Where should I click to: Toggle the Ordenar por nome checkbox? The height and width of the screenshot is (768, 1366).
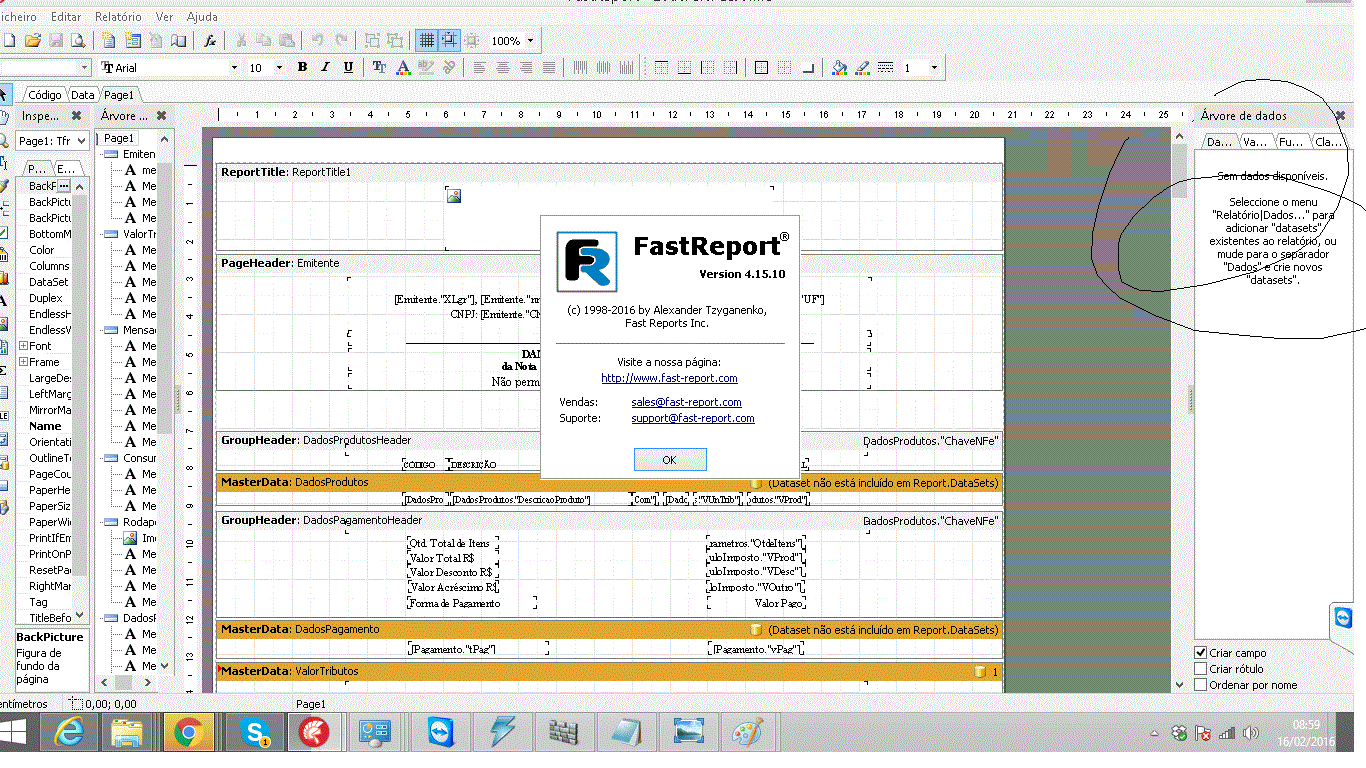1201,685
